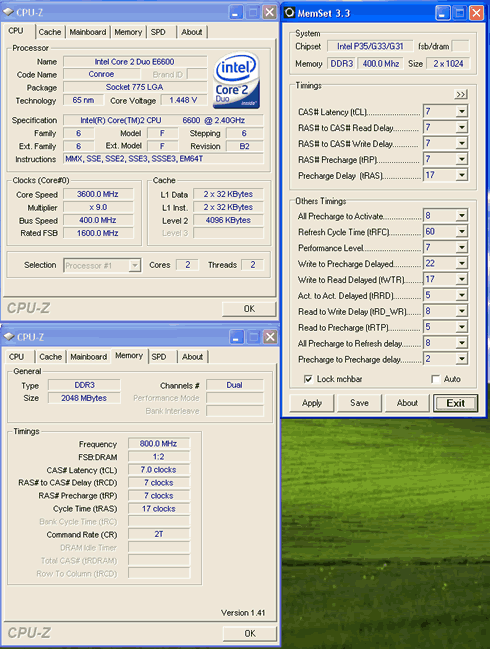This screenshot has height=649, width=490.
Task: Click the top CPU-Z window title icon
Action: (8, 12)
